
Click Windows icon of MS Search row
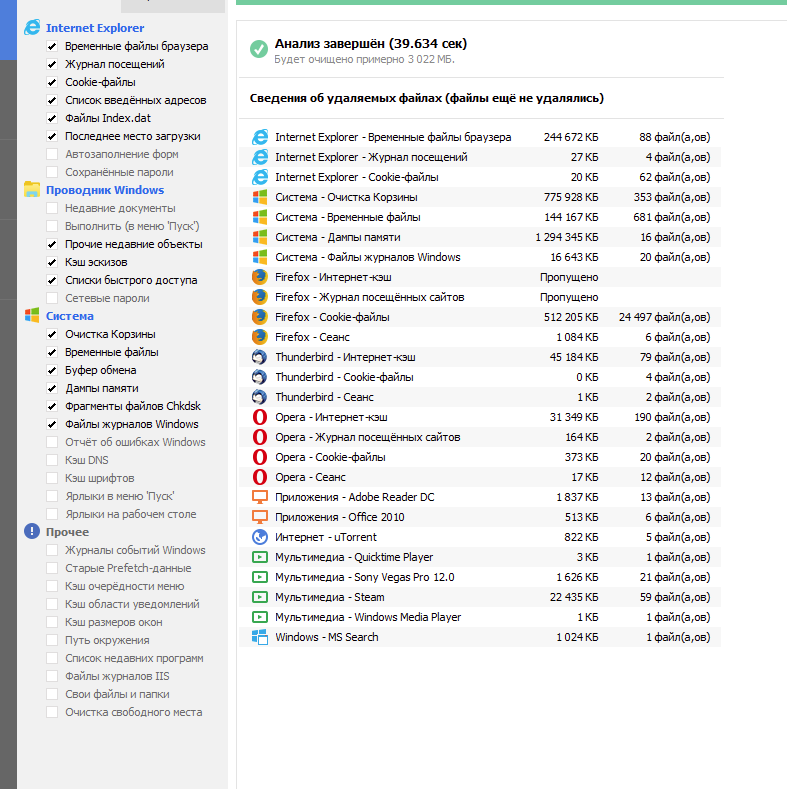(x=260, y=637)
